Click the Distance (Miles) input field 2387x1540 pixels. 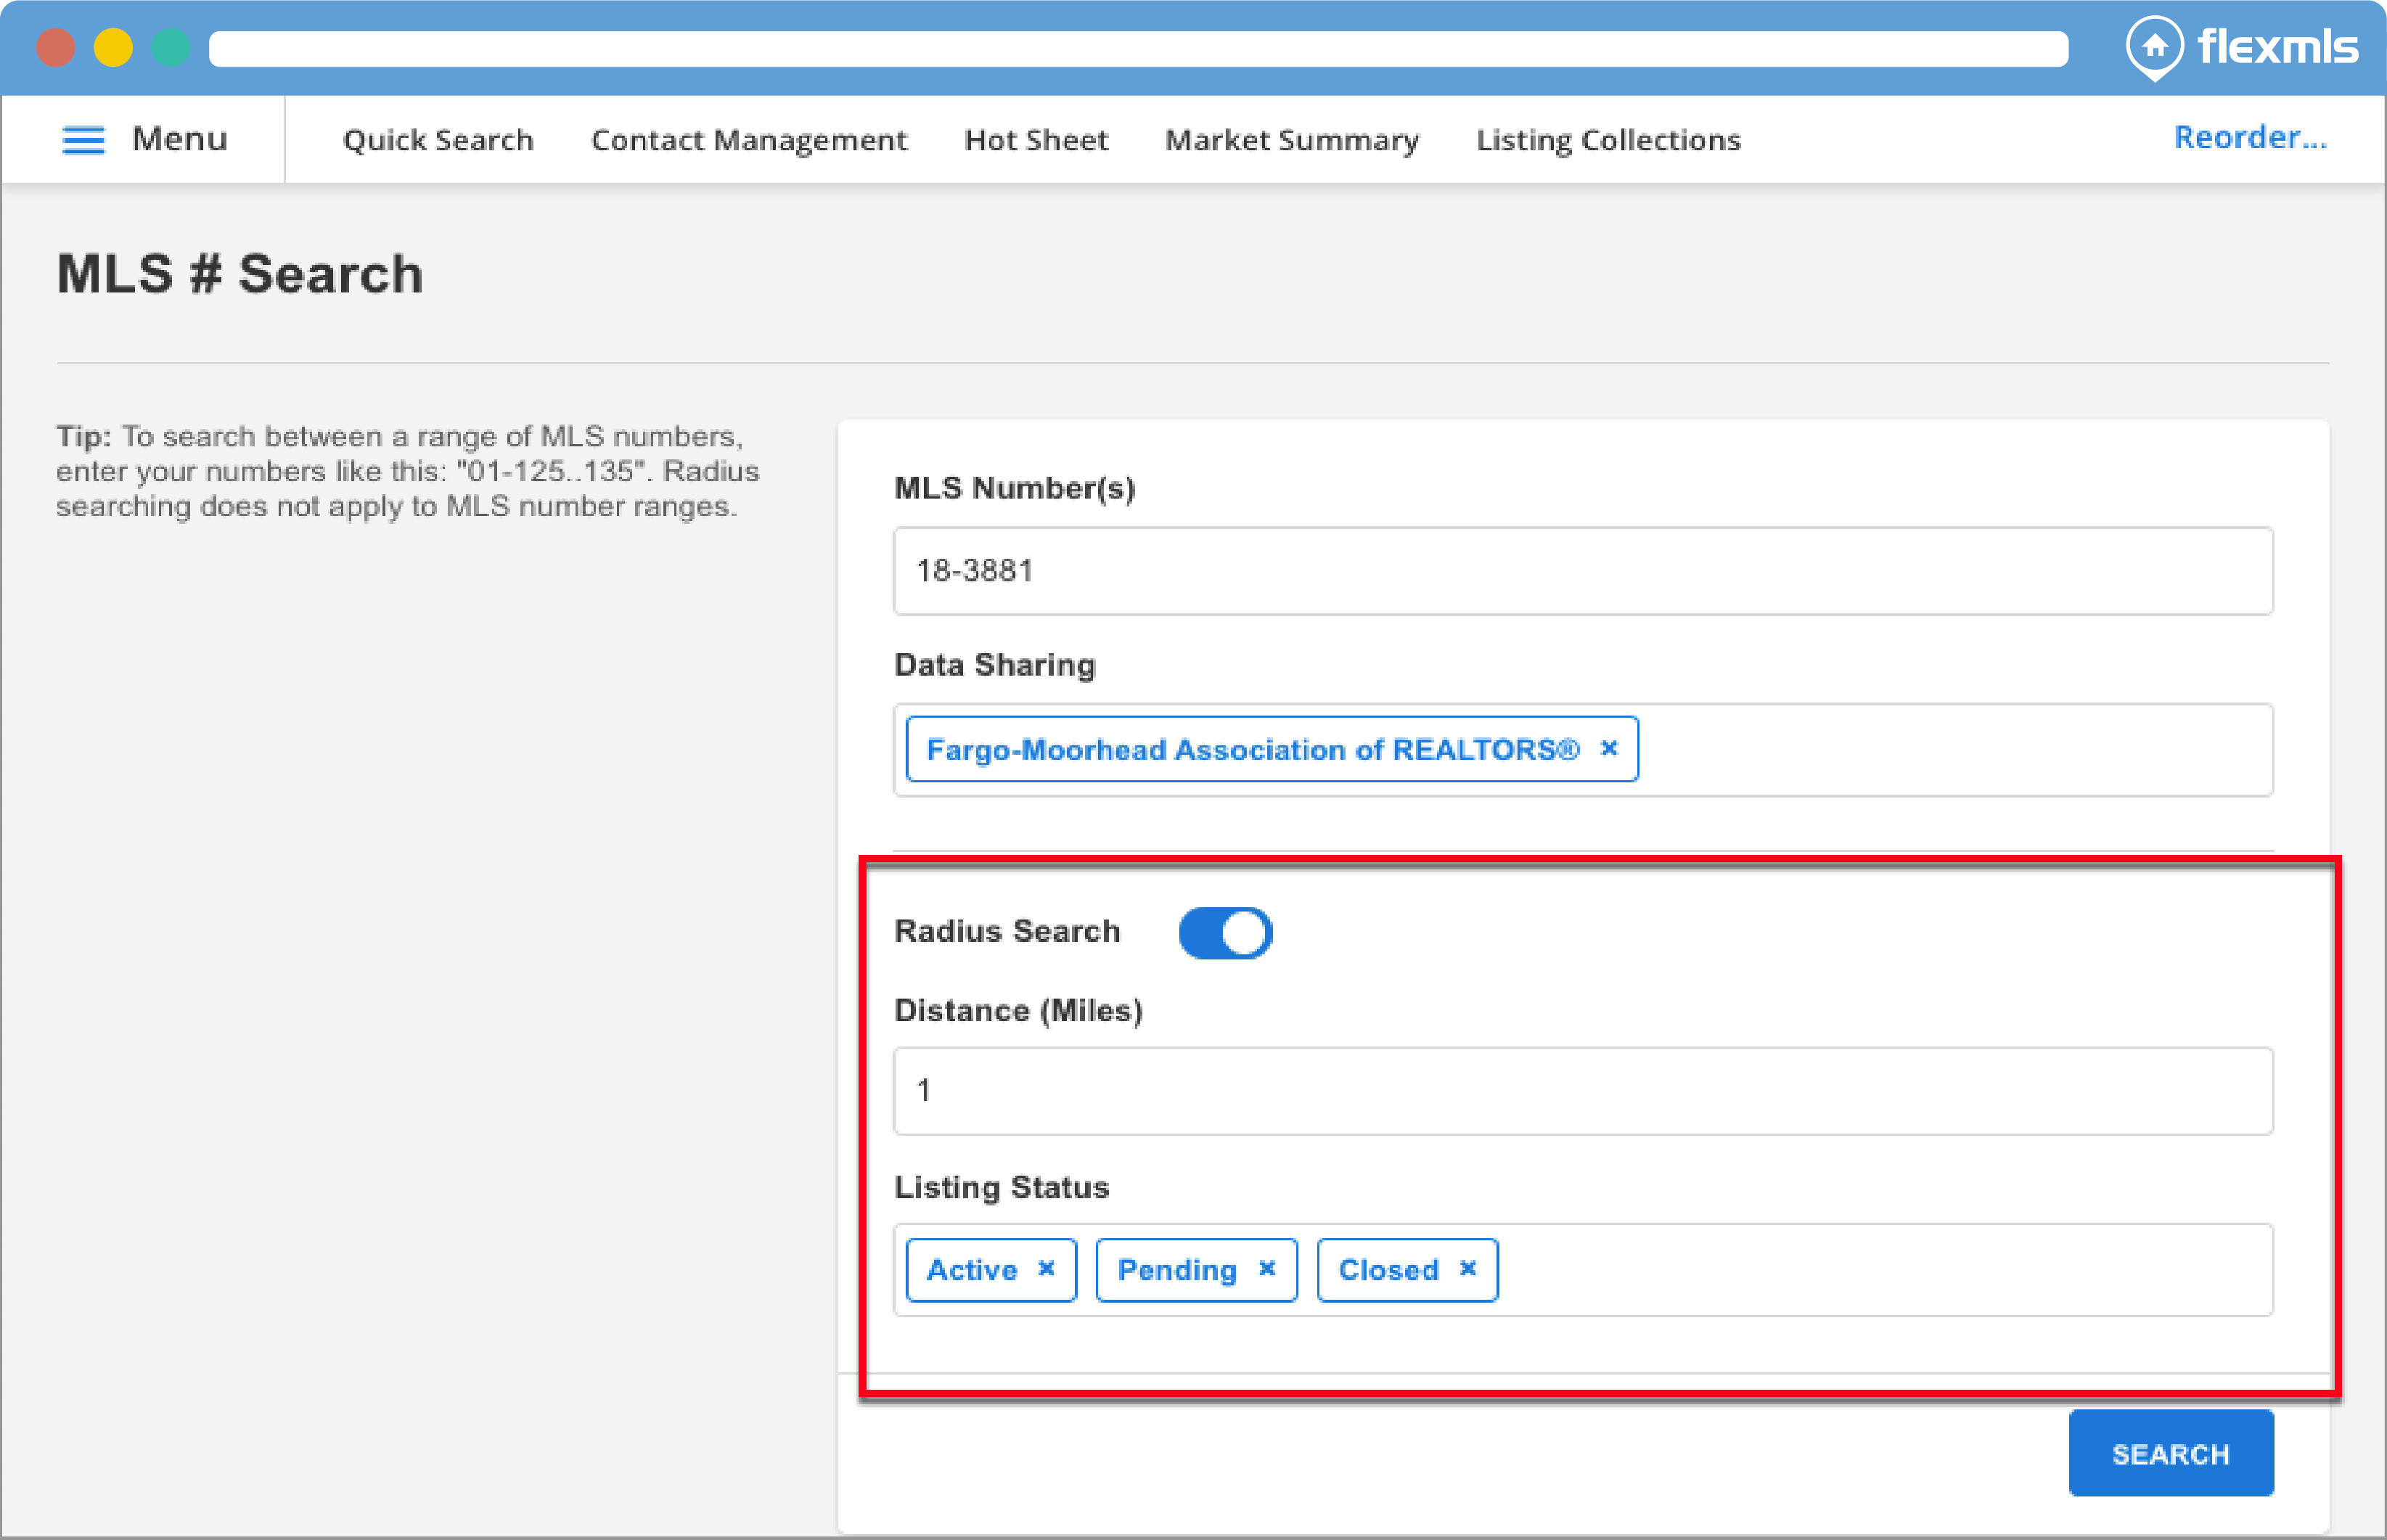pyautogui.click(x=1582, y=1091)
